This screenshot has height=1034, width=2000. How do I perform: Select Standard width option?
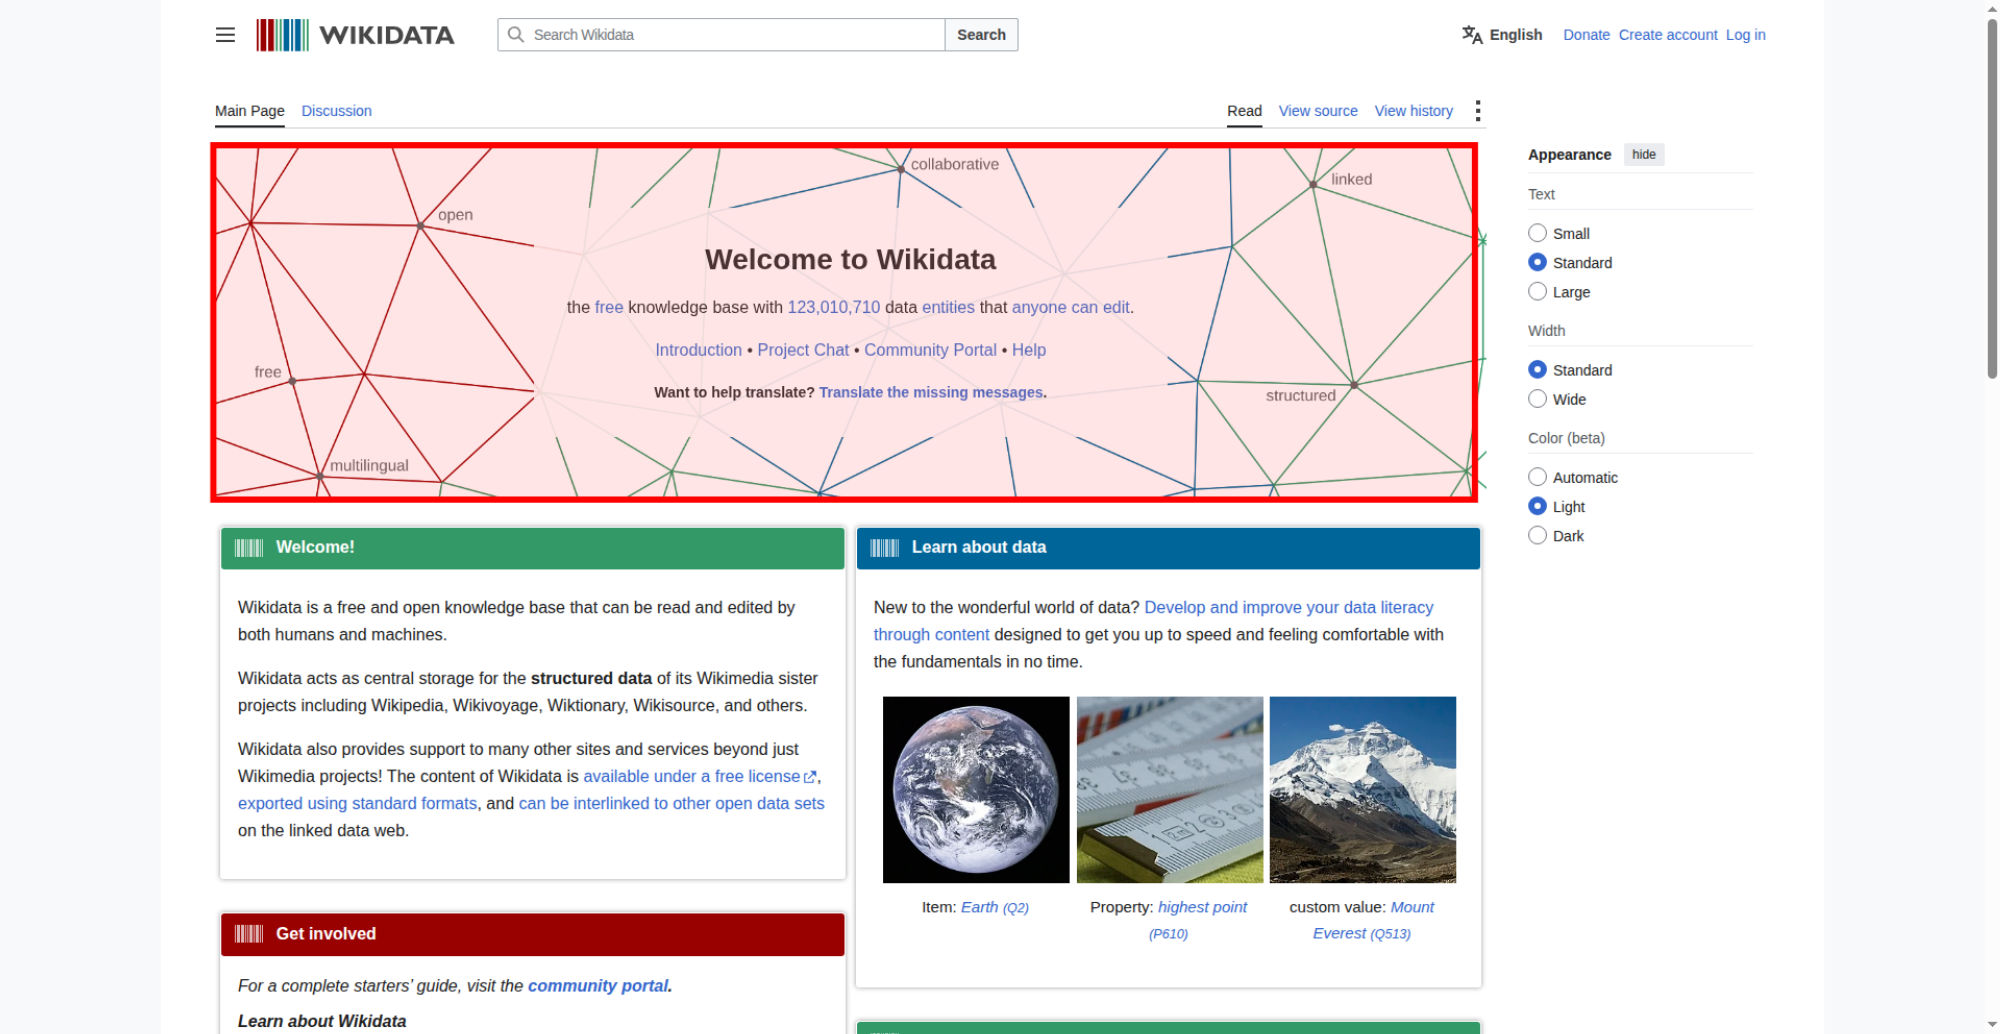pos(1537,369)
